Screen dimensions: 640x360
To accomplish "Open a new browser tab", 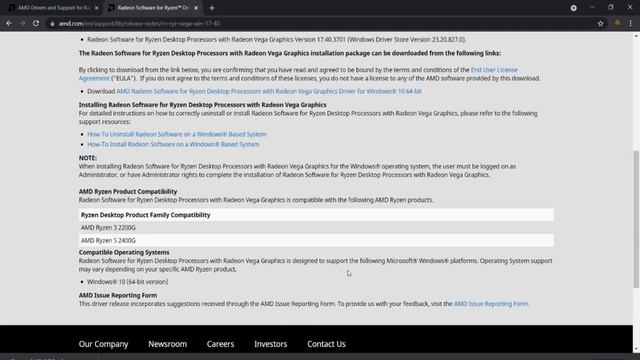I will pos(212,8).
